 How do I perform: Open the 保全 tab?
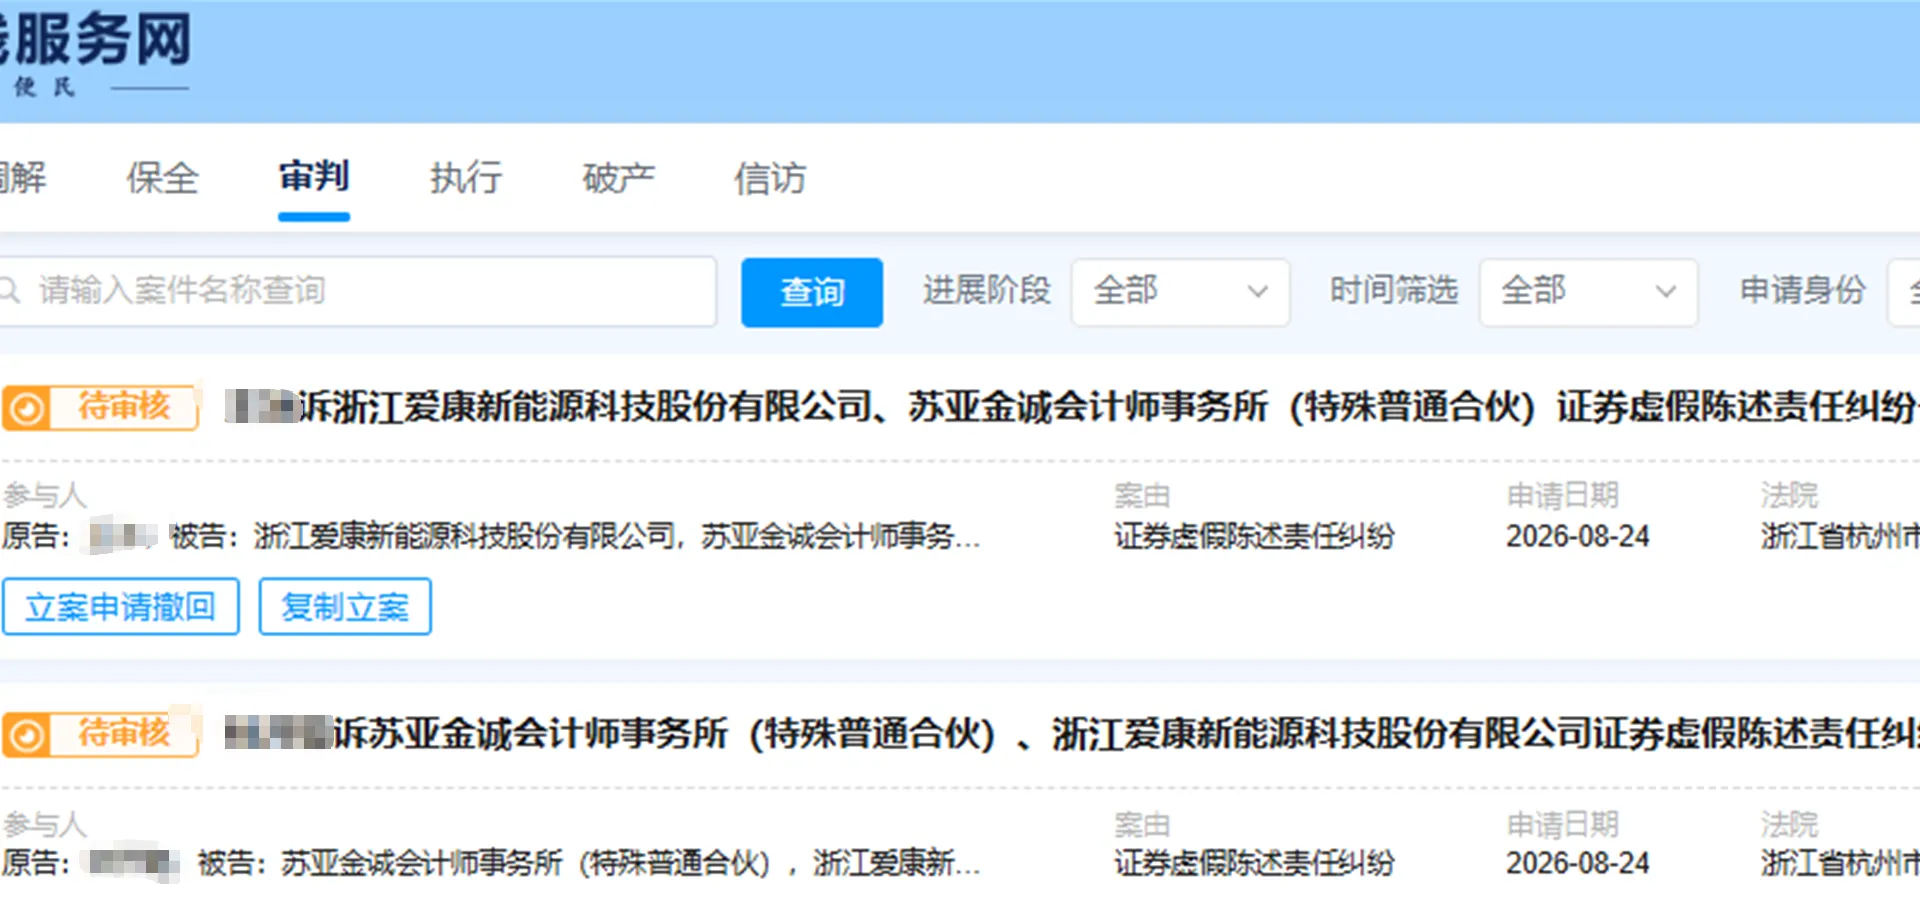click(x=162, y=179)
